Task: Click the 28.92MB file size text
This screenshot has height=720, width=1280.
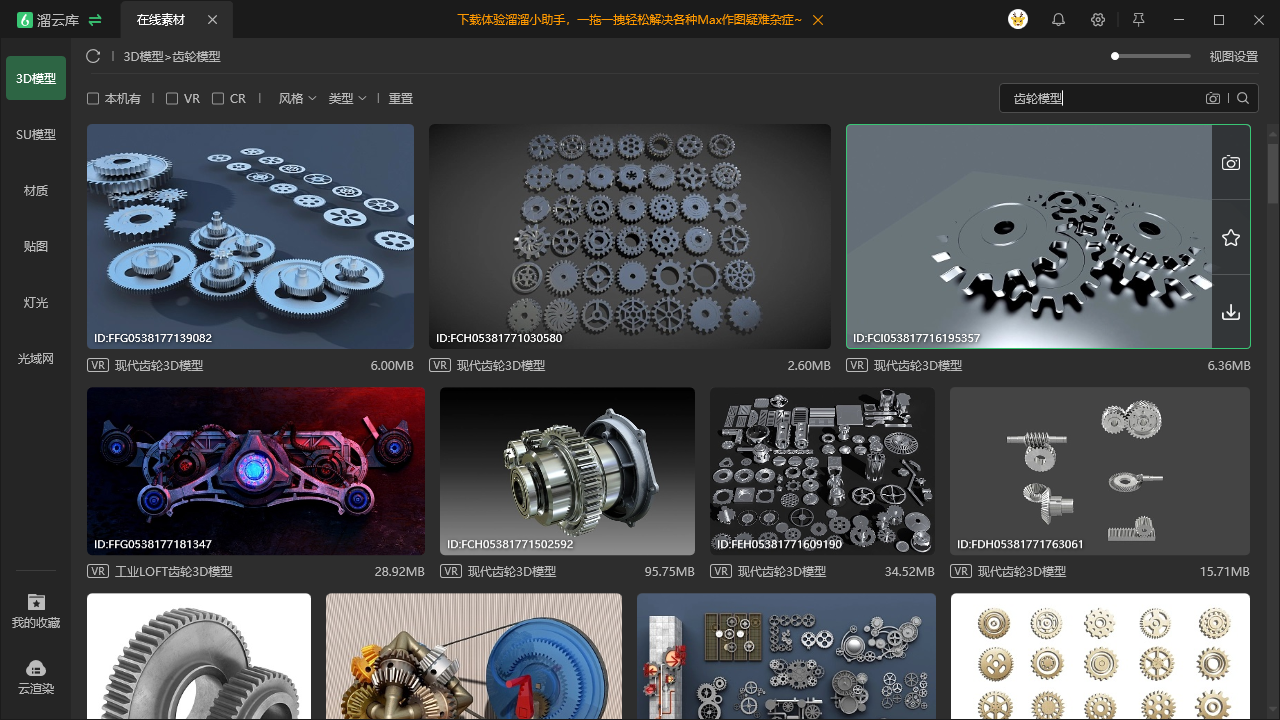Action: (x=399, y=572)
